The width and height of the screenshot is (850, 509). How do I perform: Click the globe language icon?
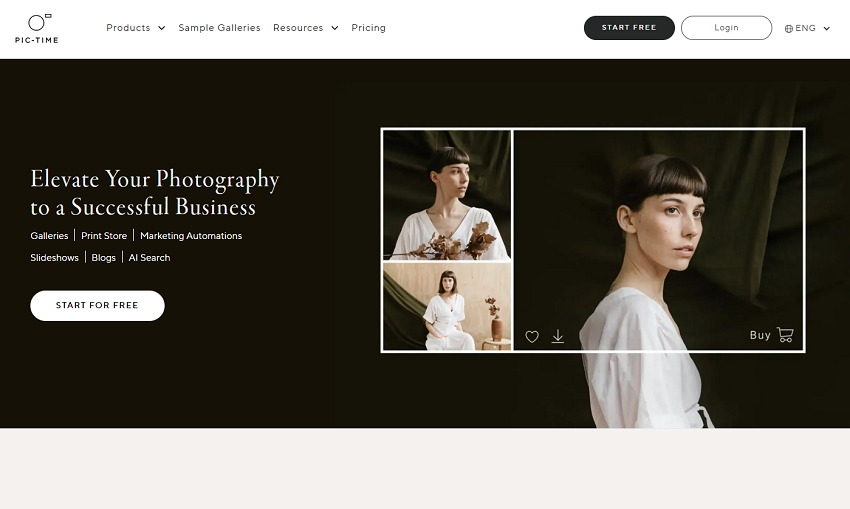(x=789, y=29)
